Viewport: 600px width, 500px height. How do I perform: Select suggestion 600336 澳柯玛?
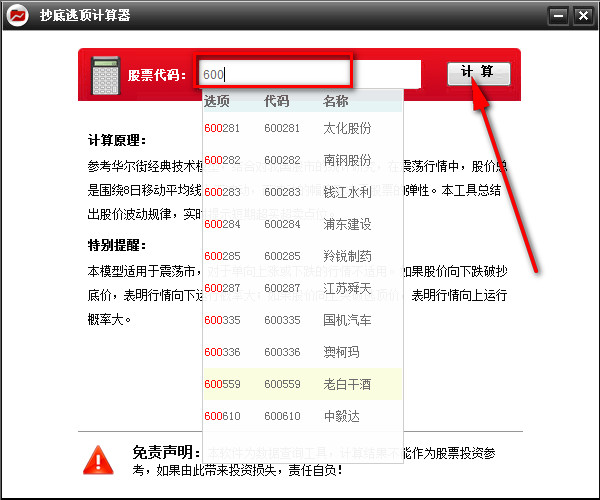(x=303, y=352)
